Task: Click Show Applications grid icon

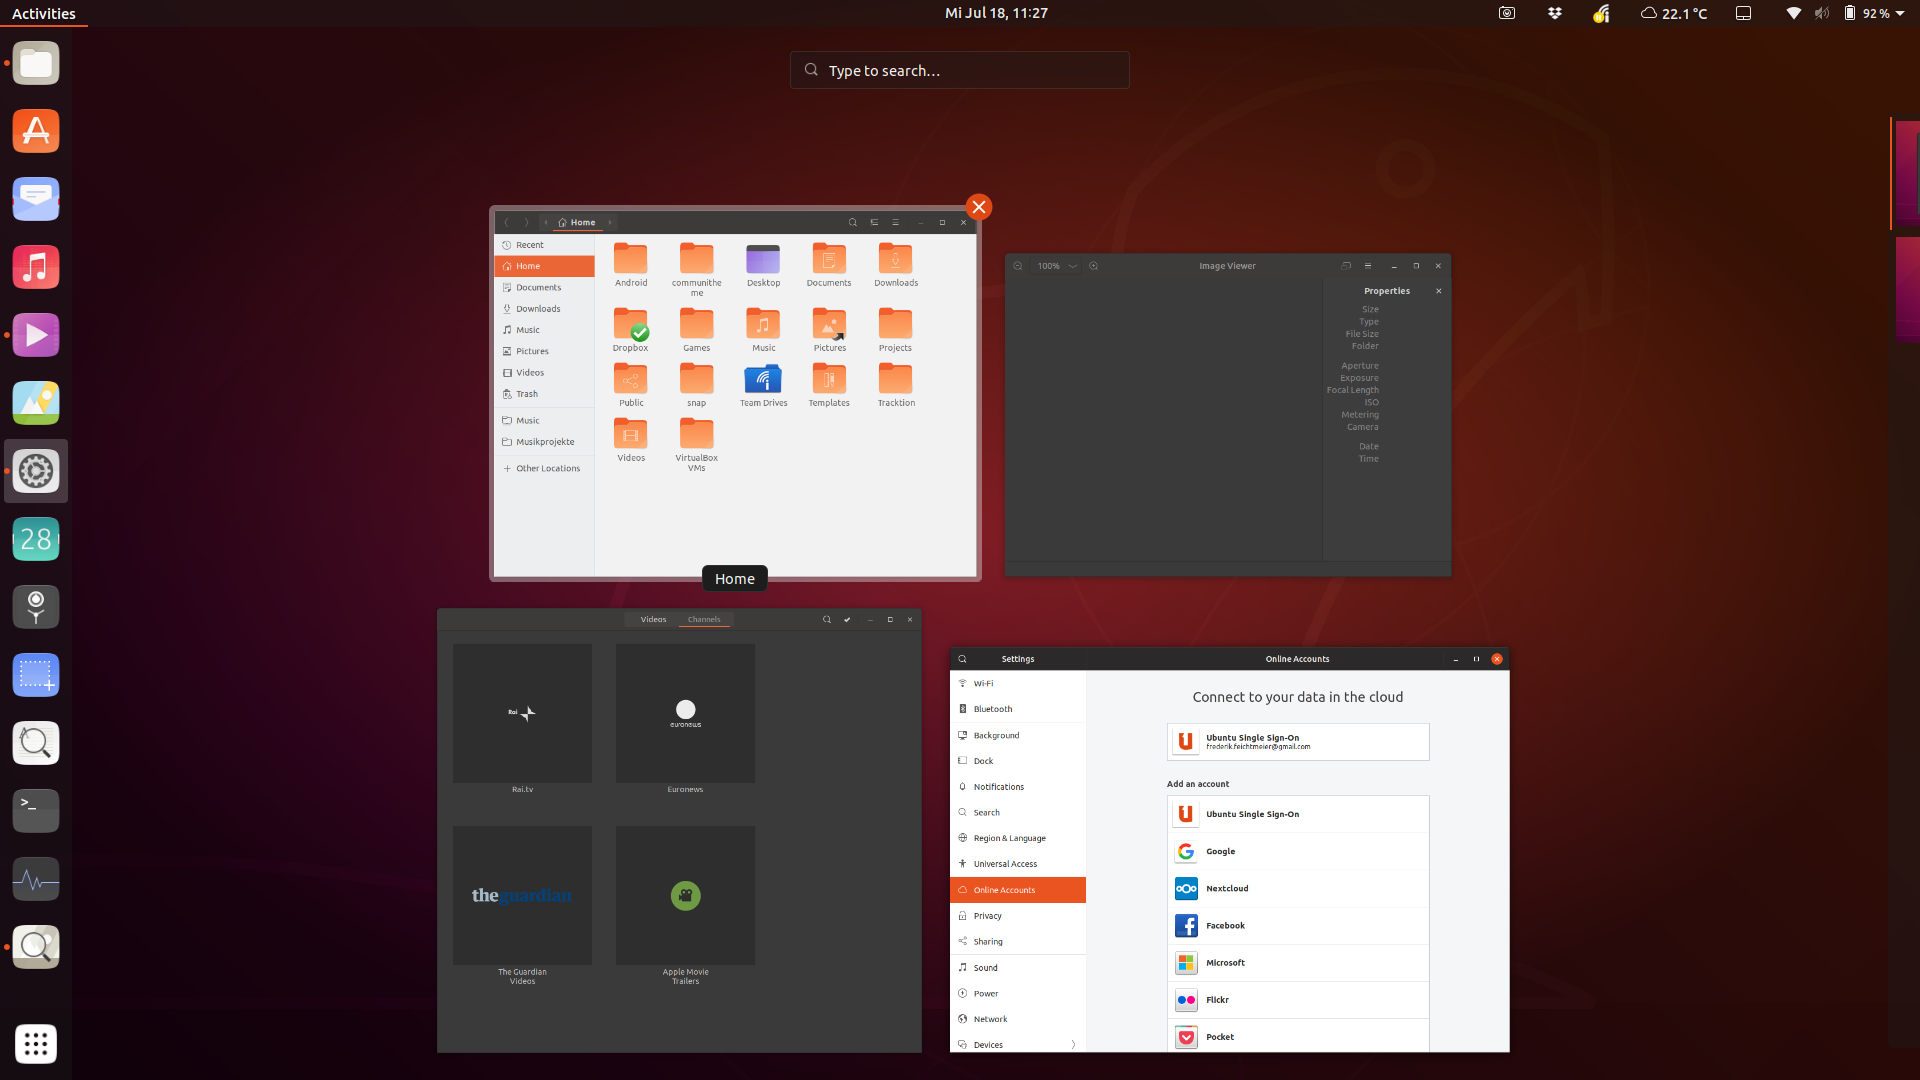Action: [x=36, y=1044]
